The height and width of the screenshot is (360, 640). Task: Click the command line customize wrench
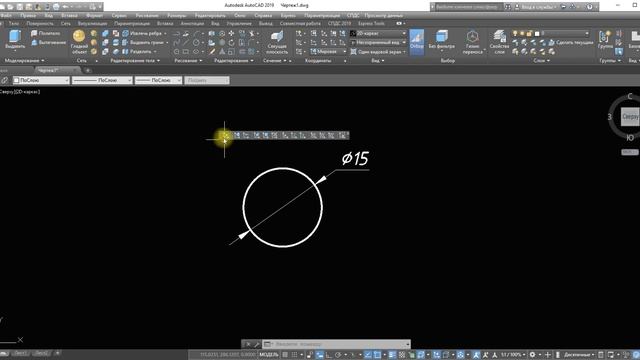point(257,344)
